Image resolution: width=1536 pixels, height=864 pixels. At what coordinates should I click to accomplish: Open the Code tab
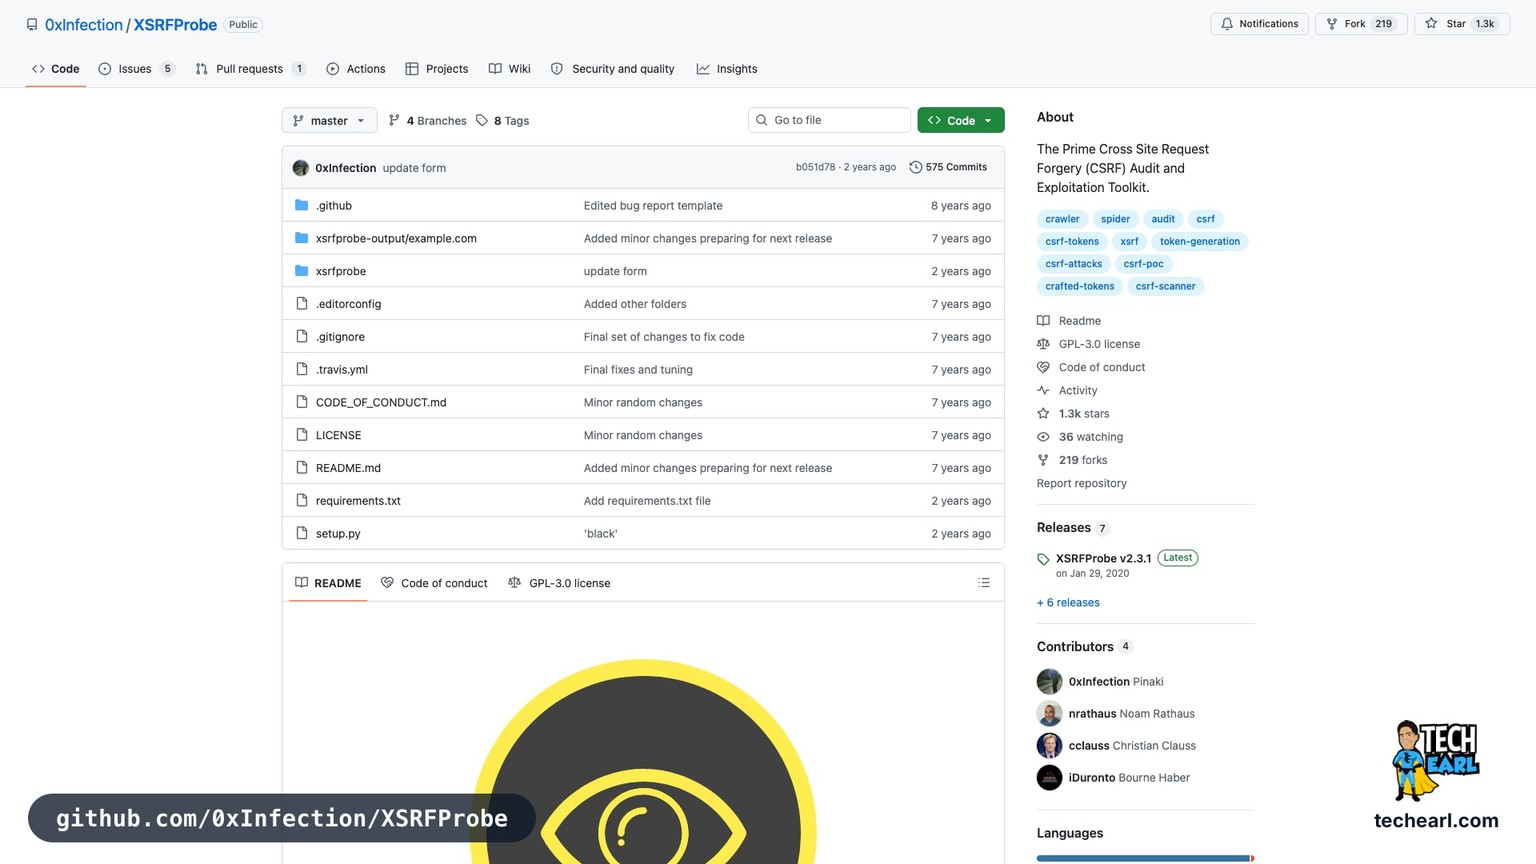pos(55,69)
